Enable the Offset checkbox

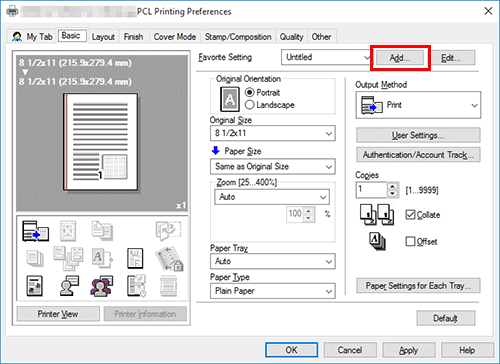pyautogui.click(x=410, y=241)
